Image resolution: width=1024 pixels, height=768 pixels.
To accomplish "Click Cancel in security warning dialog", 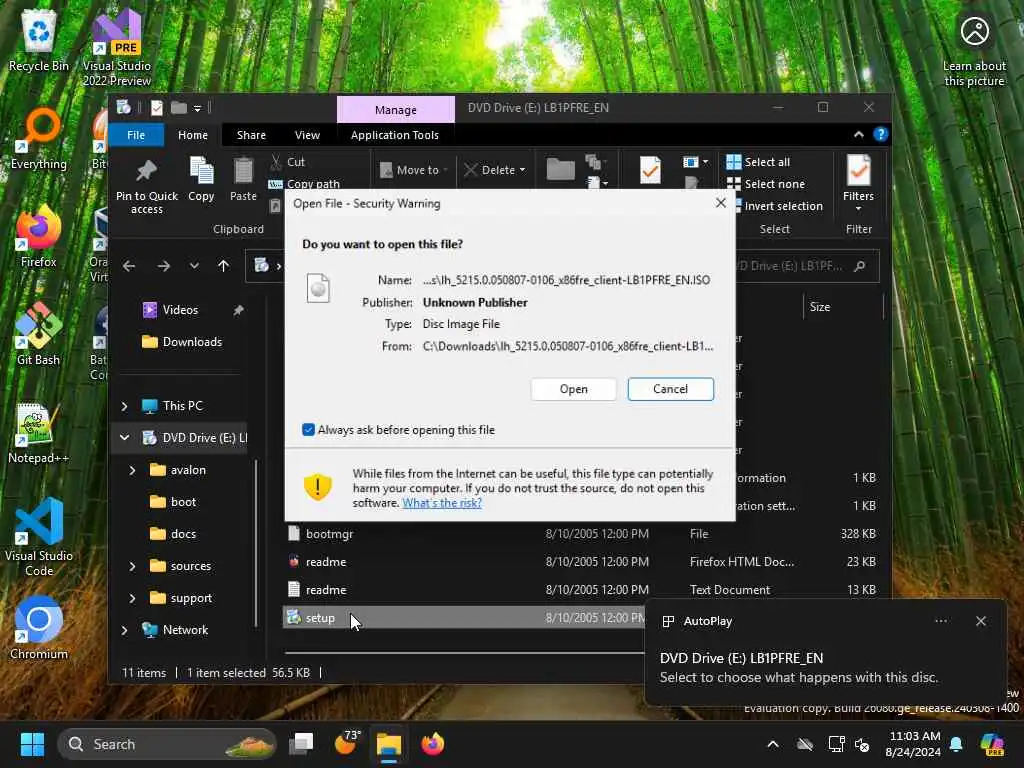I will pyautogui.click(x=670, y=389).
